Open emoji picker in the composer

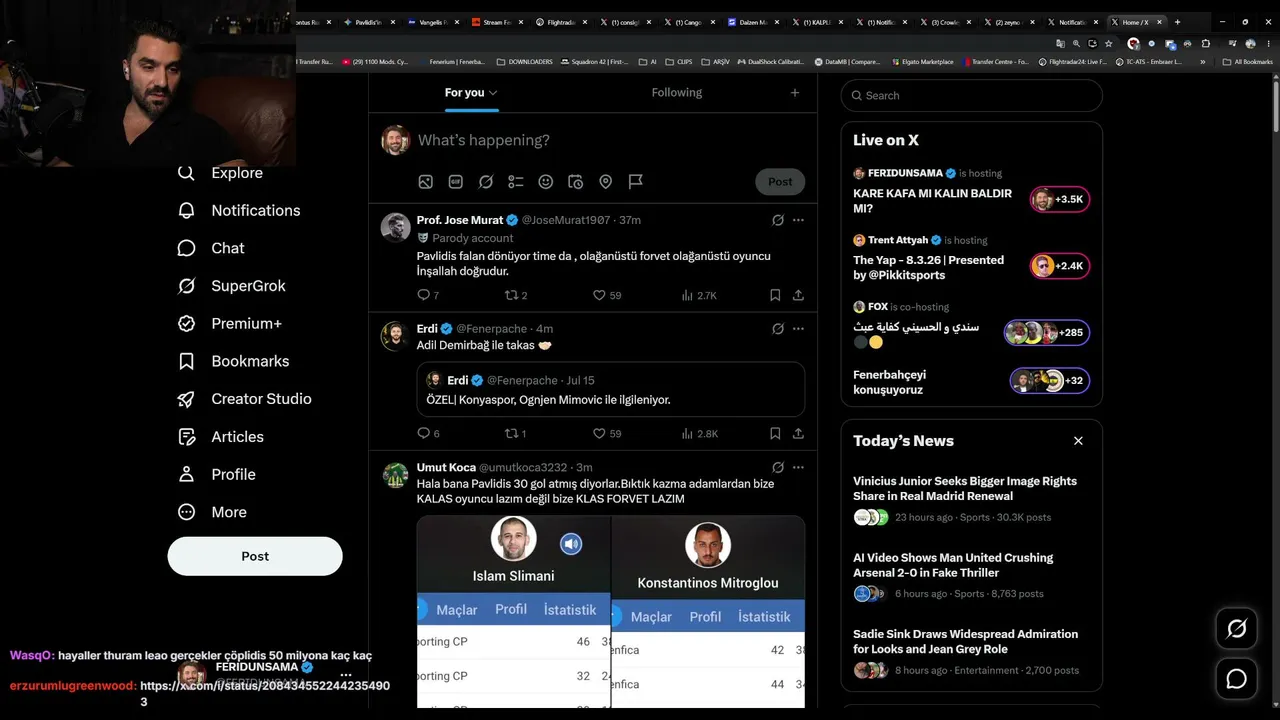tap(546, 182)
